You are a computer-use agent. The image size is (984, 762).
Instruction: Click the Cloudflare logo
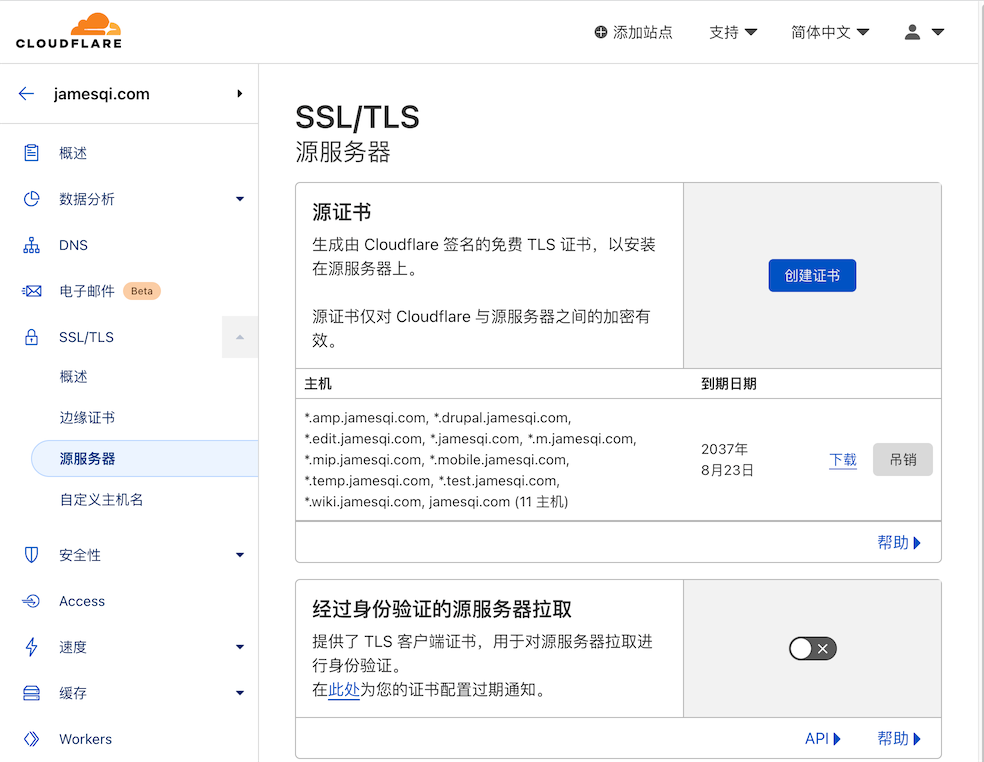[x=68, y=30]
